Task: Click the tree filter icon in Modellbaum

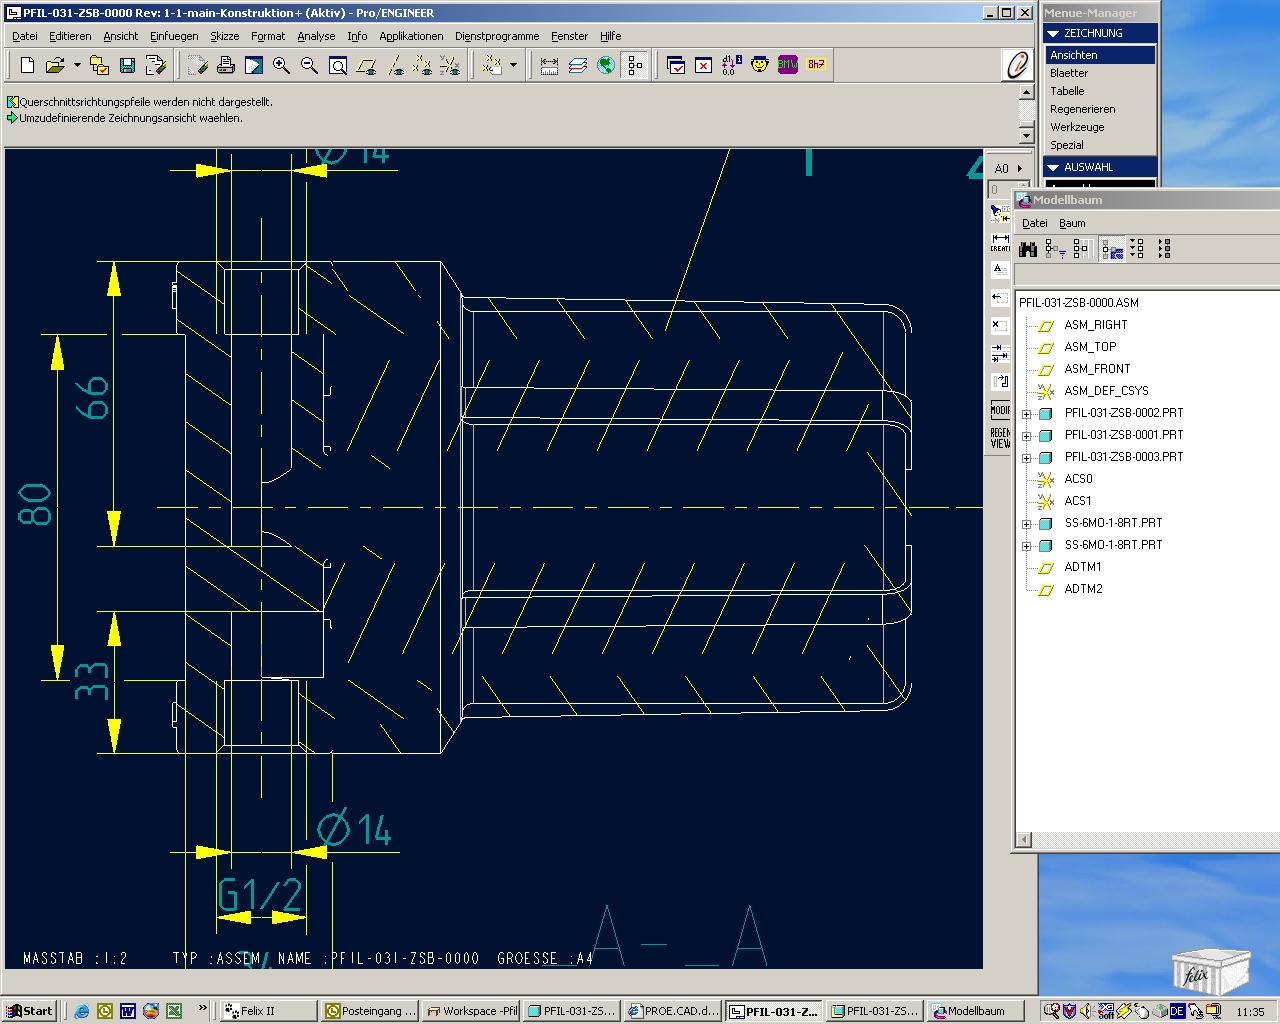Action: coord(1055,249)
